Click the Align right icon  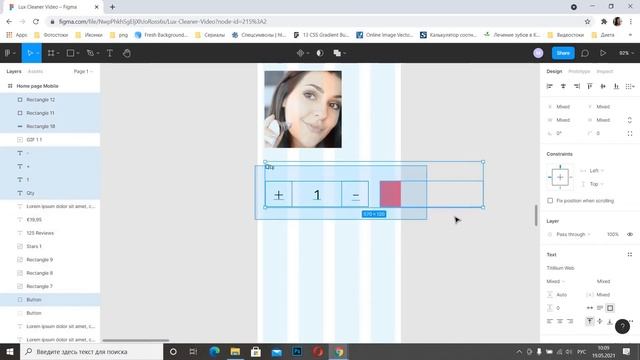pos(577,86)
